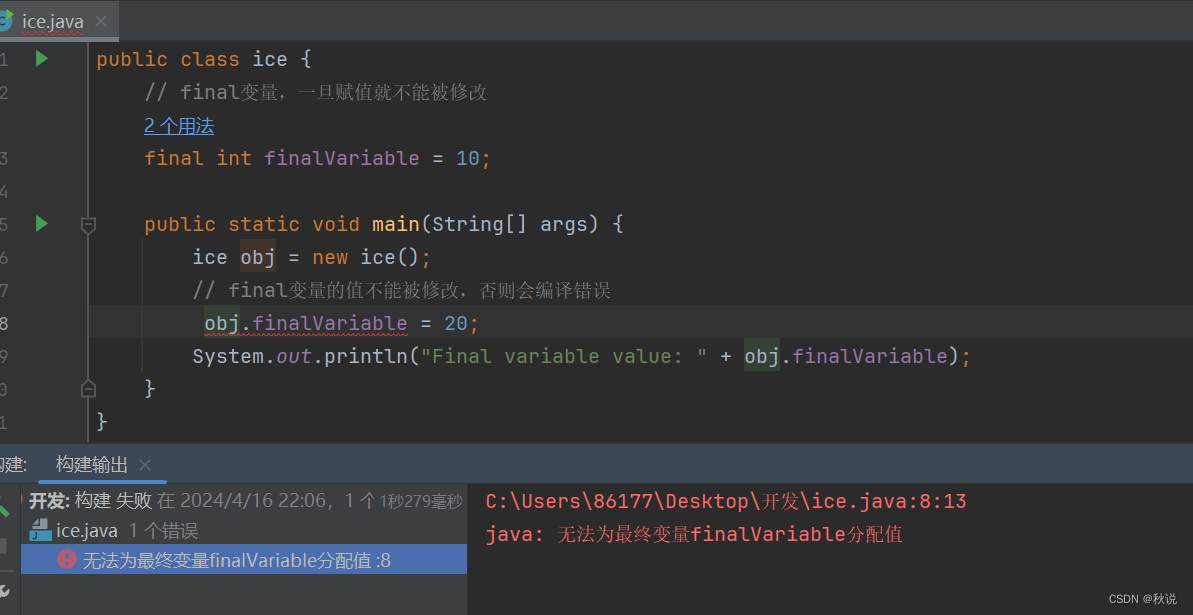Run main method from gutter arrow
The height and width of the screenshot is (615, 1193).
[x=42, y=224]
